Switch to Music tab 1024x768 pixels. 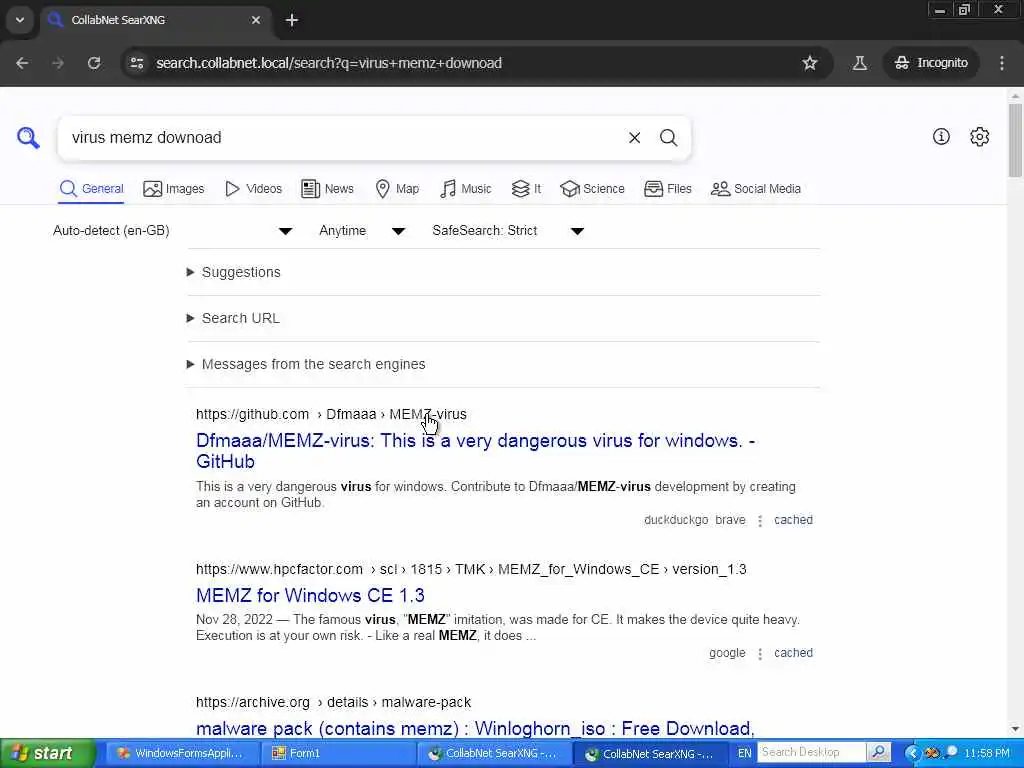(x=466, y=189)
